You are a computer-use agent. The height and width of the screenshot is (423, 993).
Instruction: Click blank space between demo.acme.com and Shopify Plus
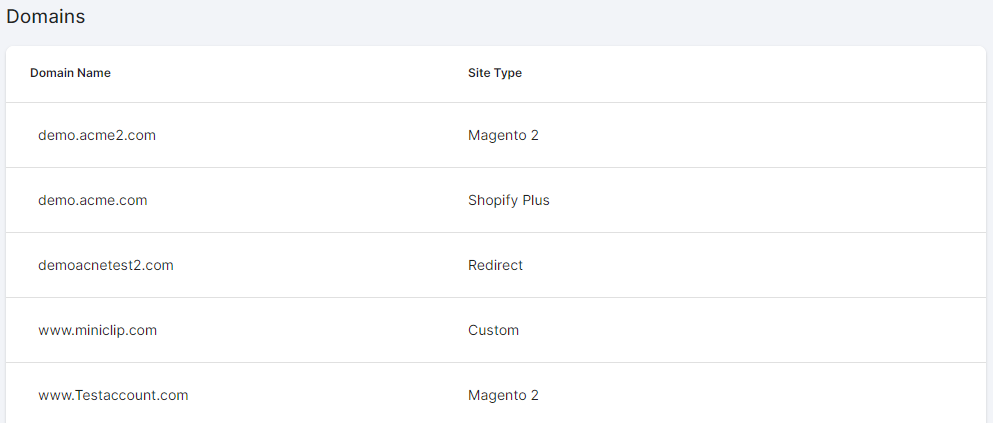click(308, 200)
